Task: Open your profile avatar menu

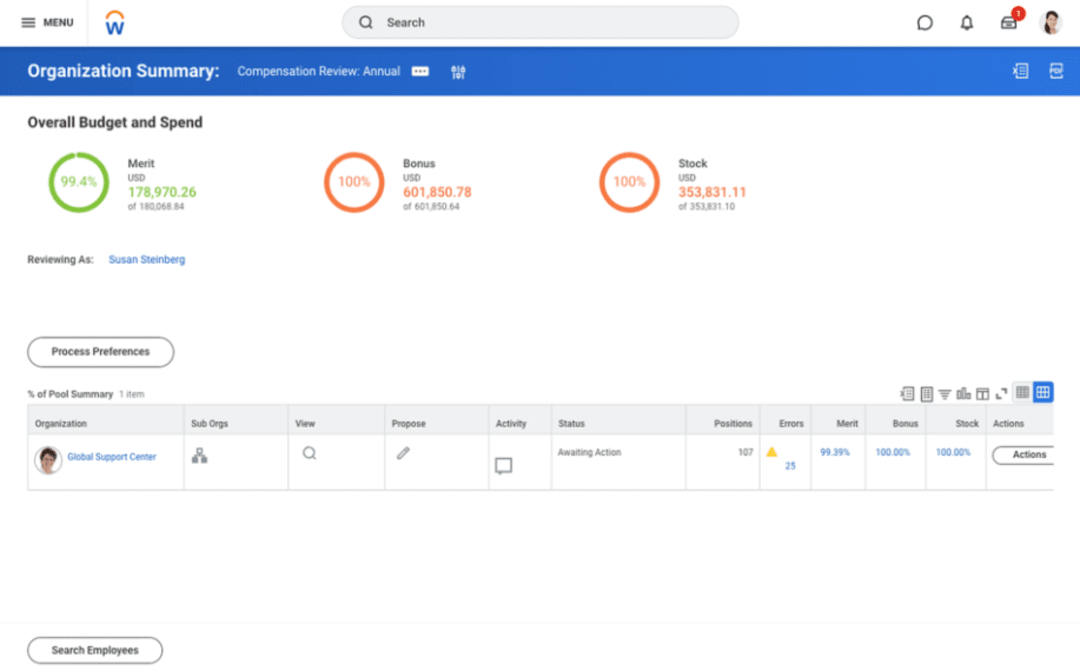Action: (x=1051, y=22)
